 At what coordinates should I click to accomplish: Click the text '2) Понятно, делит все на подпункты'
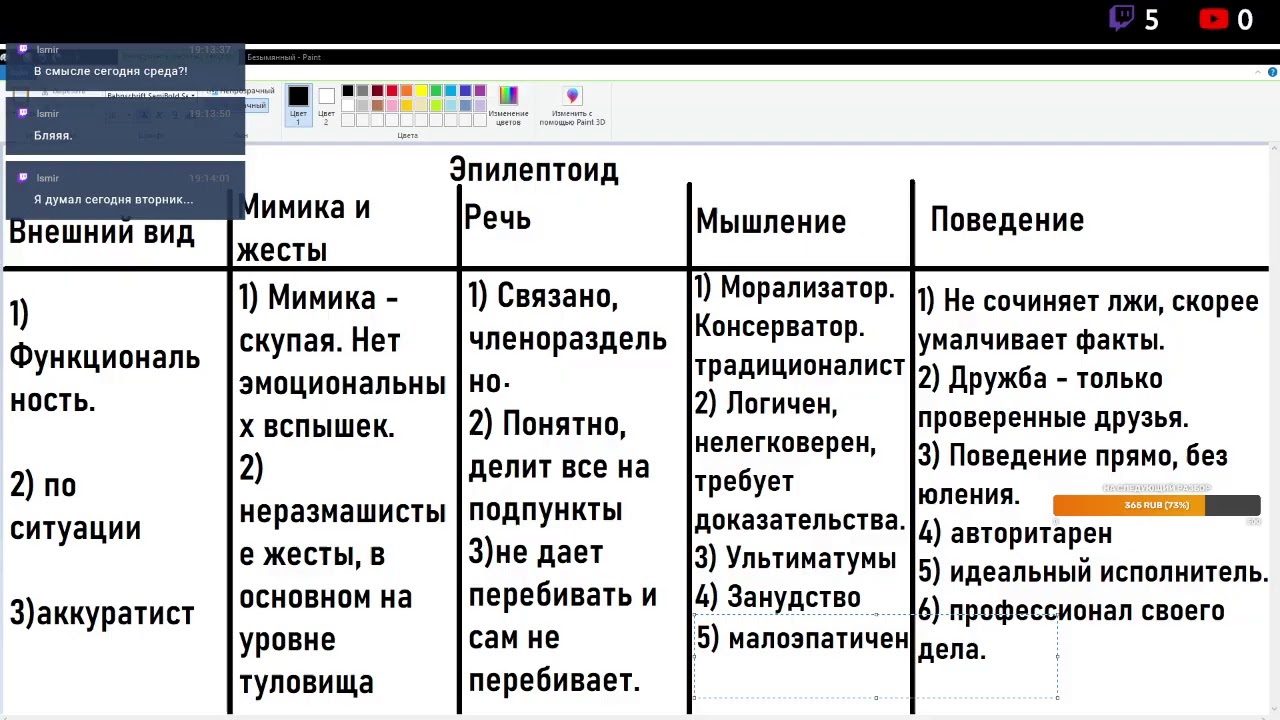coord(559,466)
